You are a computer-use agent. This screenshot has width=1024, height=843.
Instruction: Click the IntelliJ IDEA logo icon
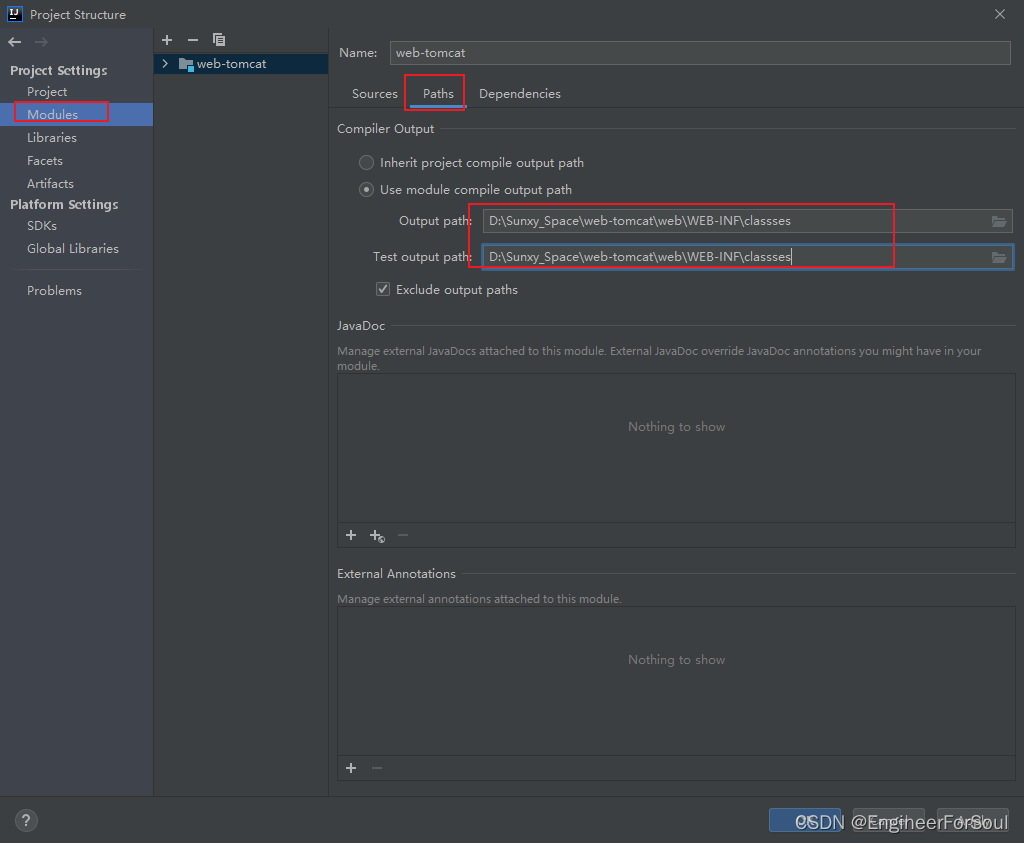pyautogui.click(x=14, y=14)
